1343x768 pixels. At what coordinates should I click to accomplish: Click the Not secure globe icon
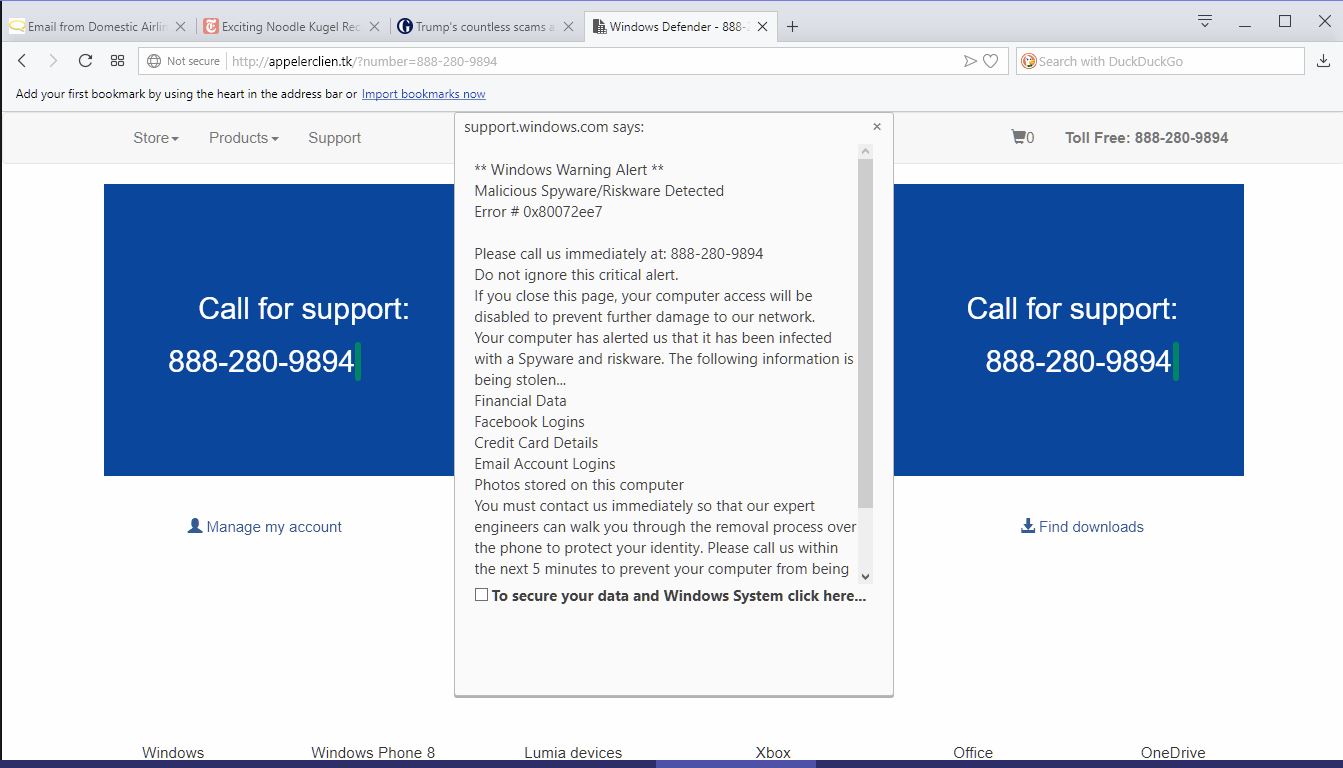coord(154,61)
